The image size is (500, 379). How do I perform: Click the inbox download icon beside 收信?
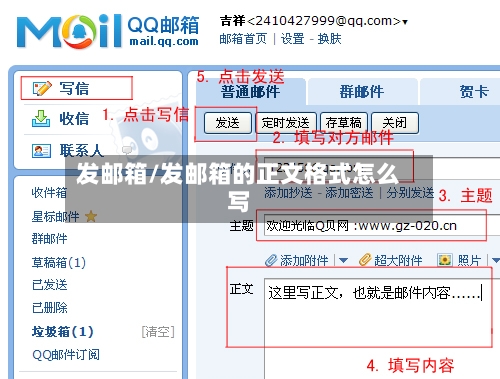41,119
